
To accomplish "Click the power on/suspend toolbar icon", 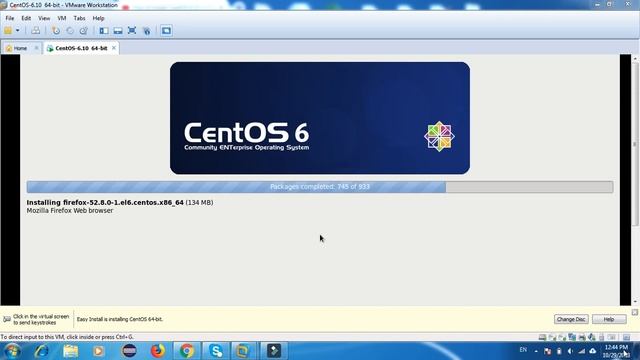I will coord(8,31).
